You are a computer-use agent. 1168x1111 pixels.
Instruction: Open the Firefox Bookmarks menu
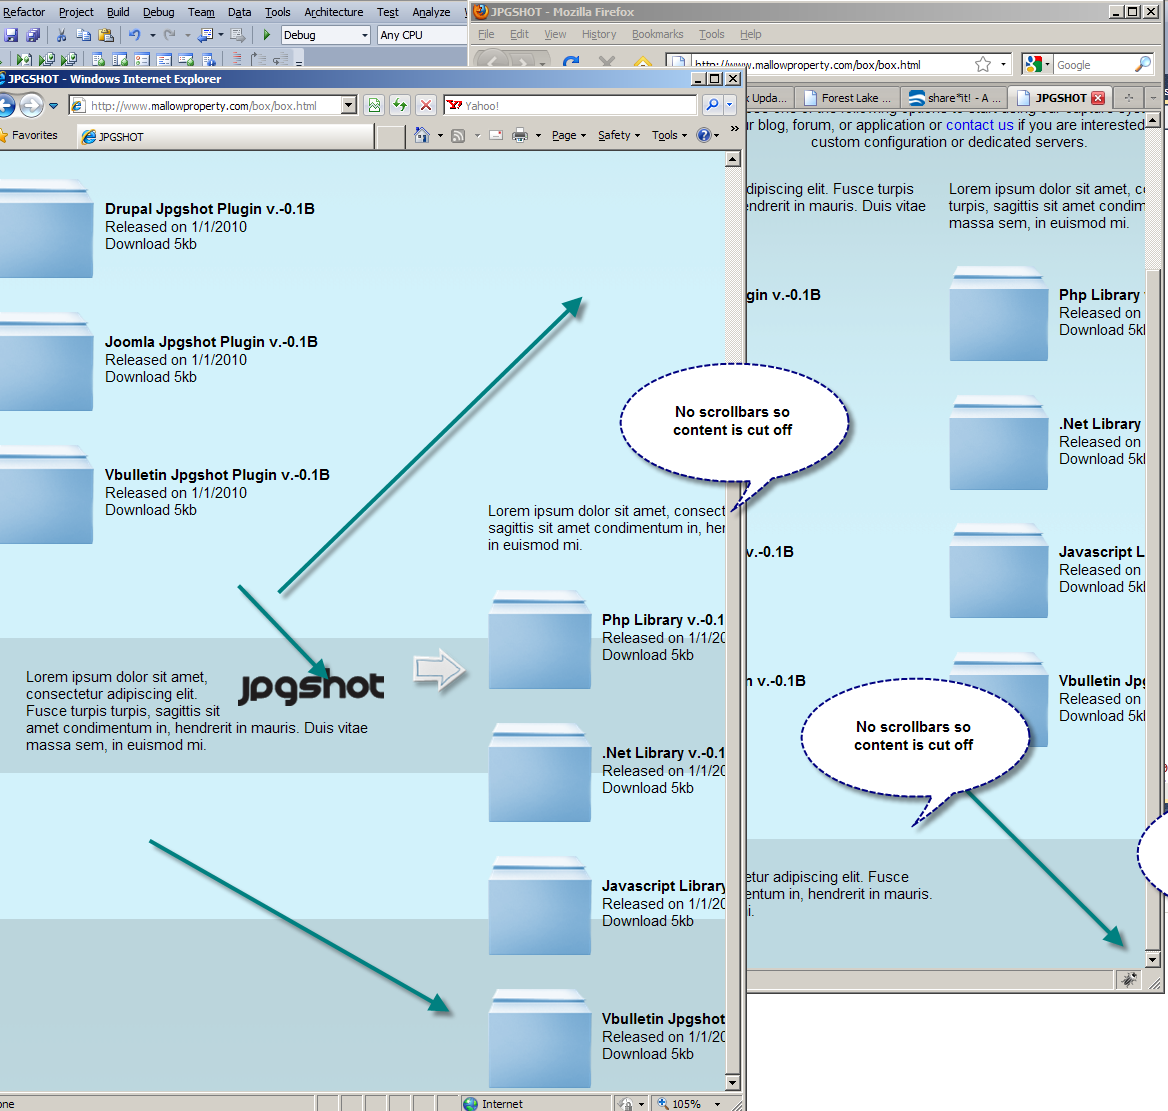[657, 34]
